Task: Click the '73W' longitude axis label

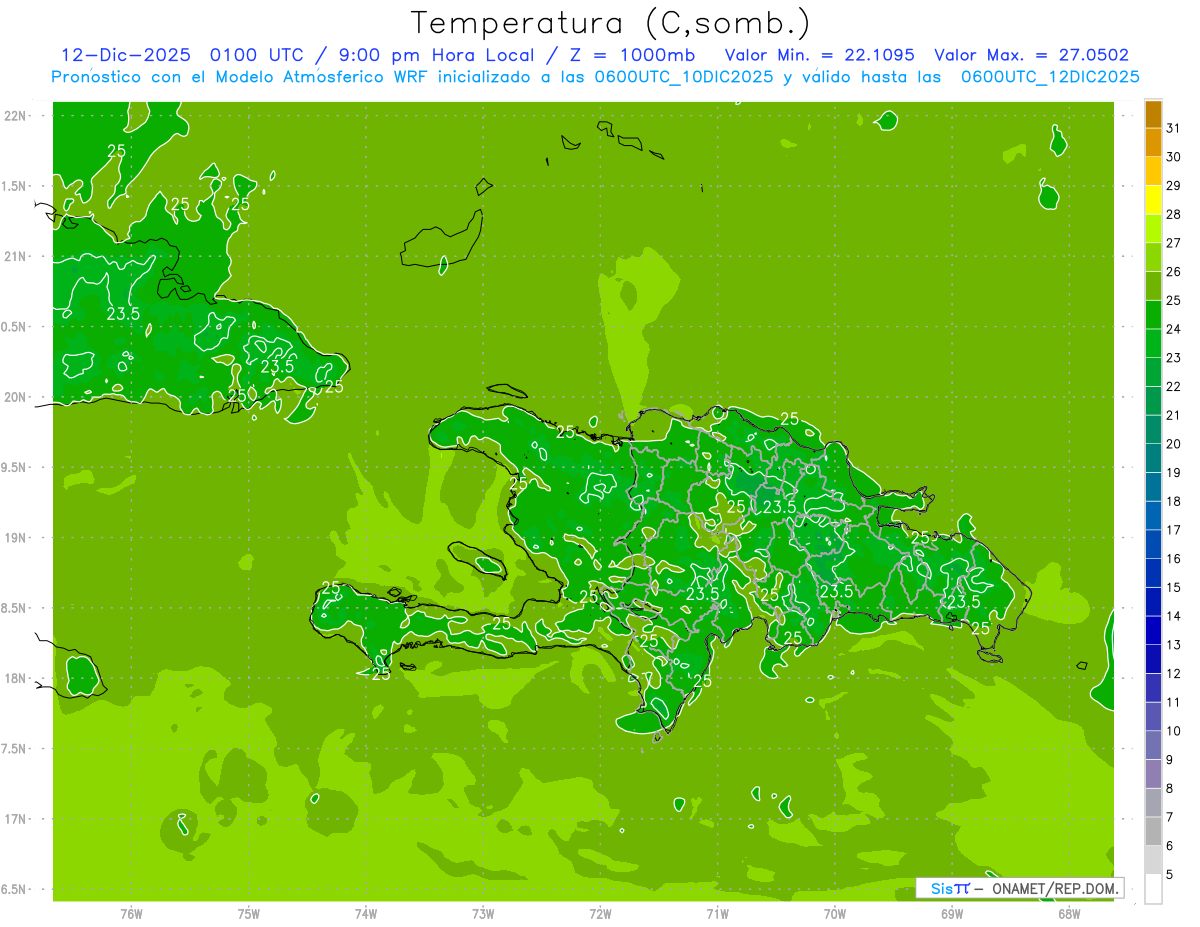Action: point(483,914)
